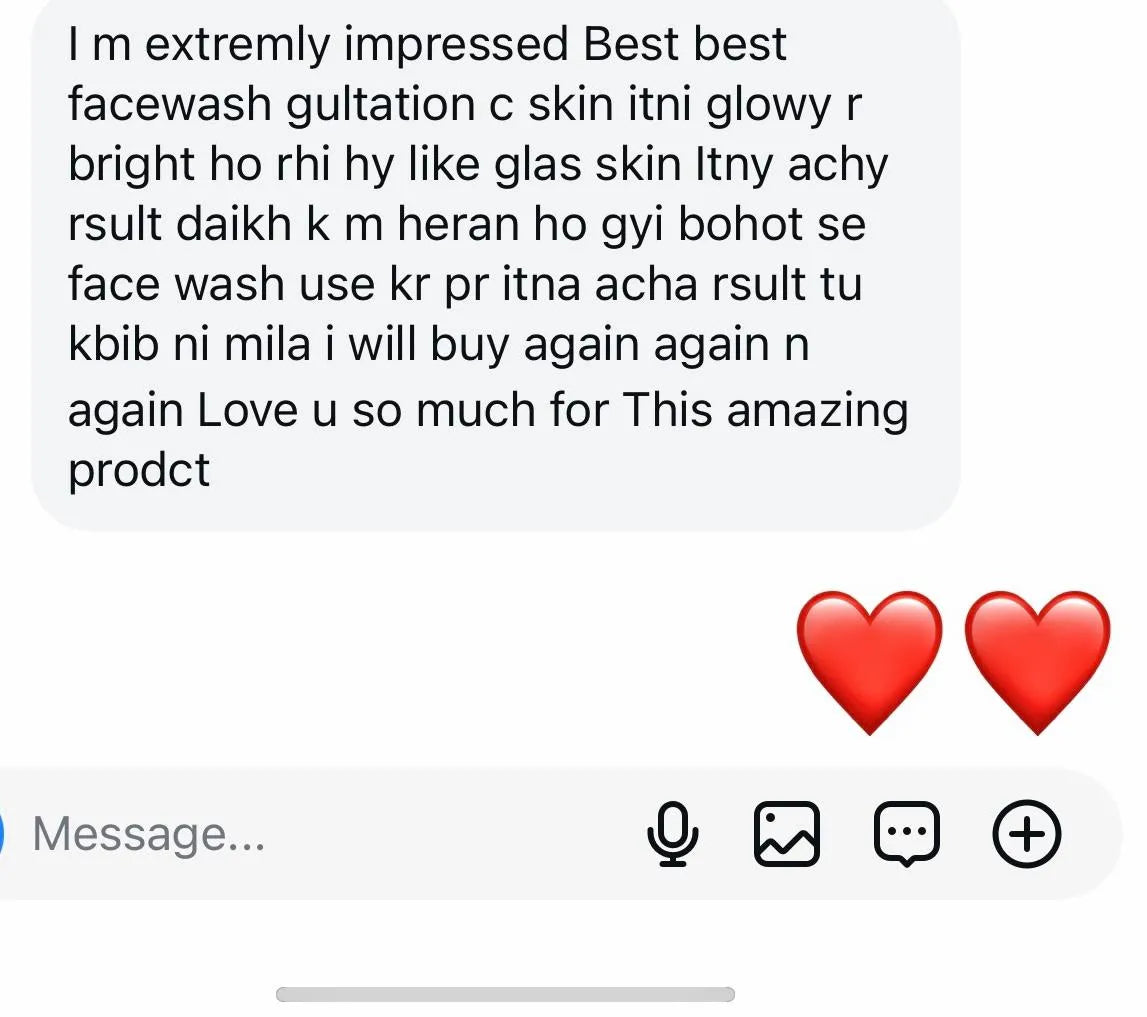Tap 'kbib ni mila' text in bubble

[x=189, y=344]
